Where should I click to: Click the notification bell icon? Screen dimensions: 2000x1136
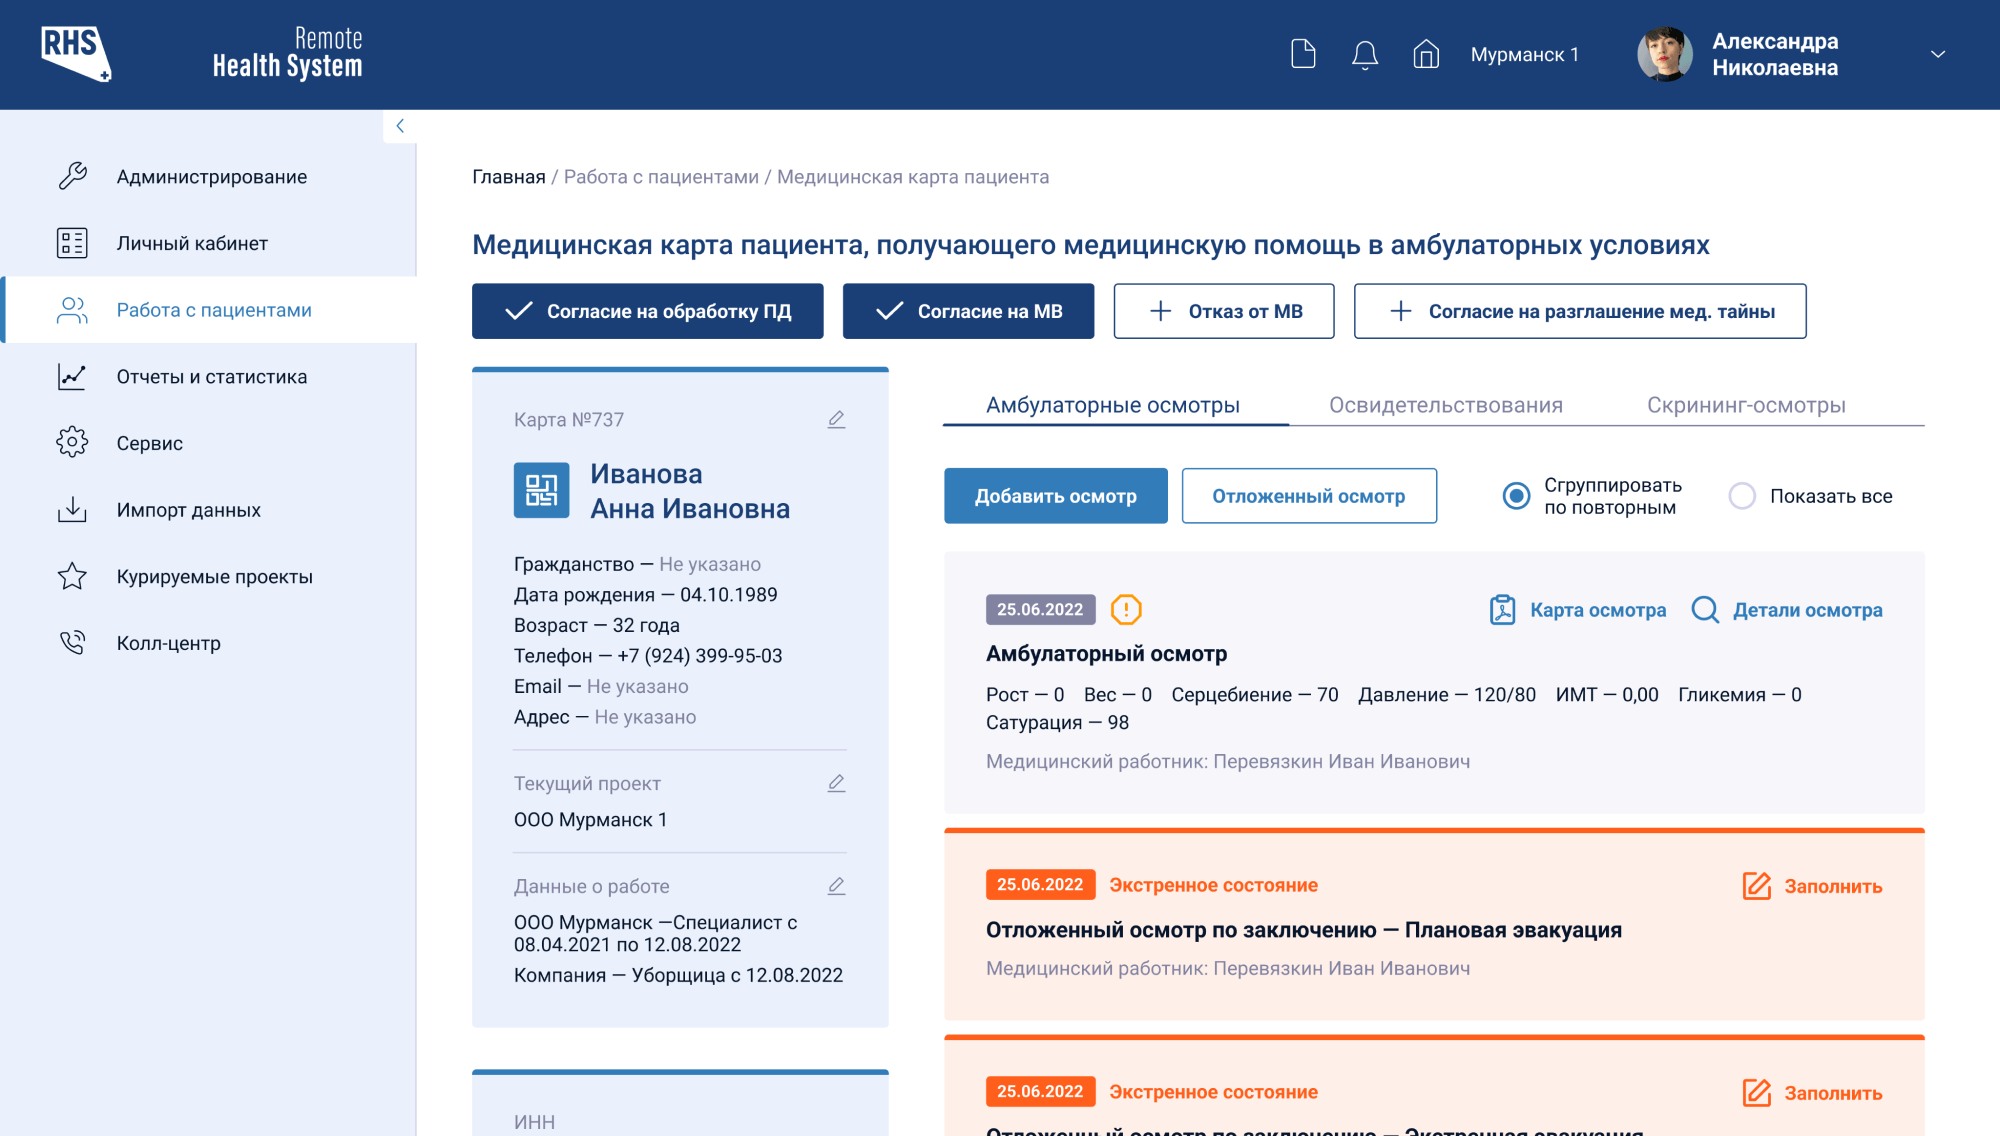coord(1365,54)
